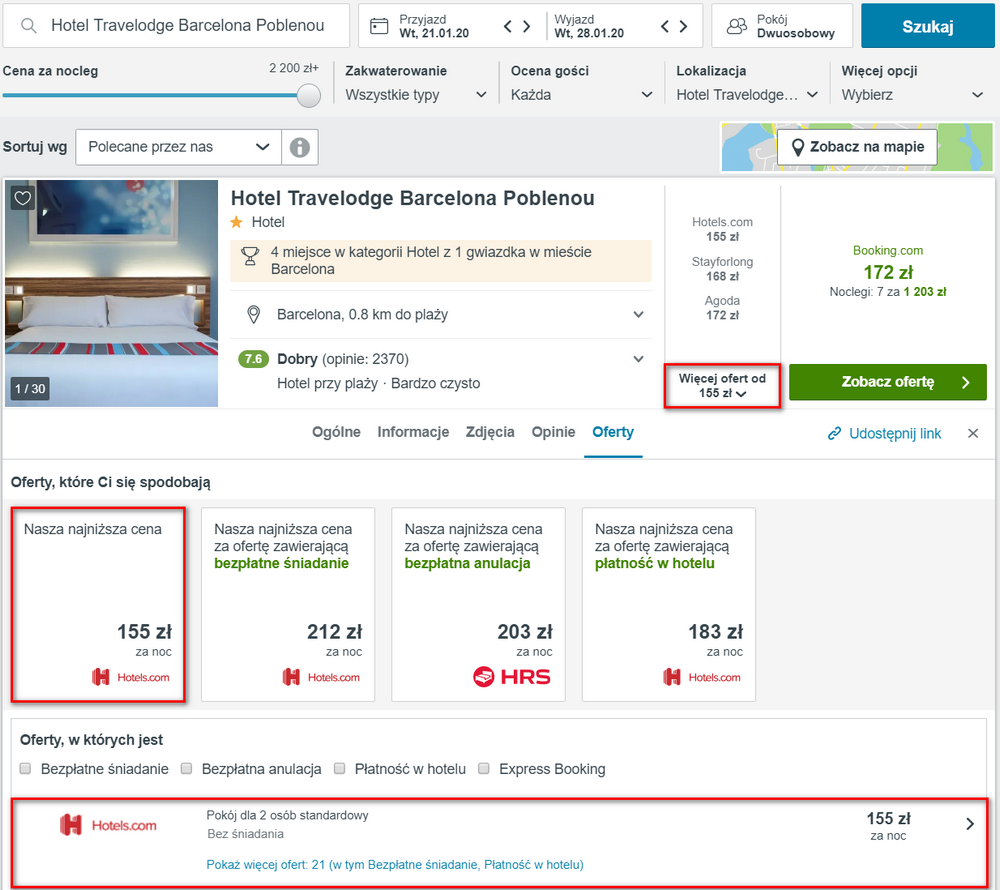Select the free breakfast 212 zł card
1000x890 pixels.
click(288, 604)
